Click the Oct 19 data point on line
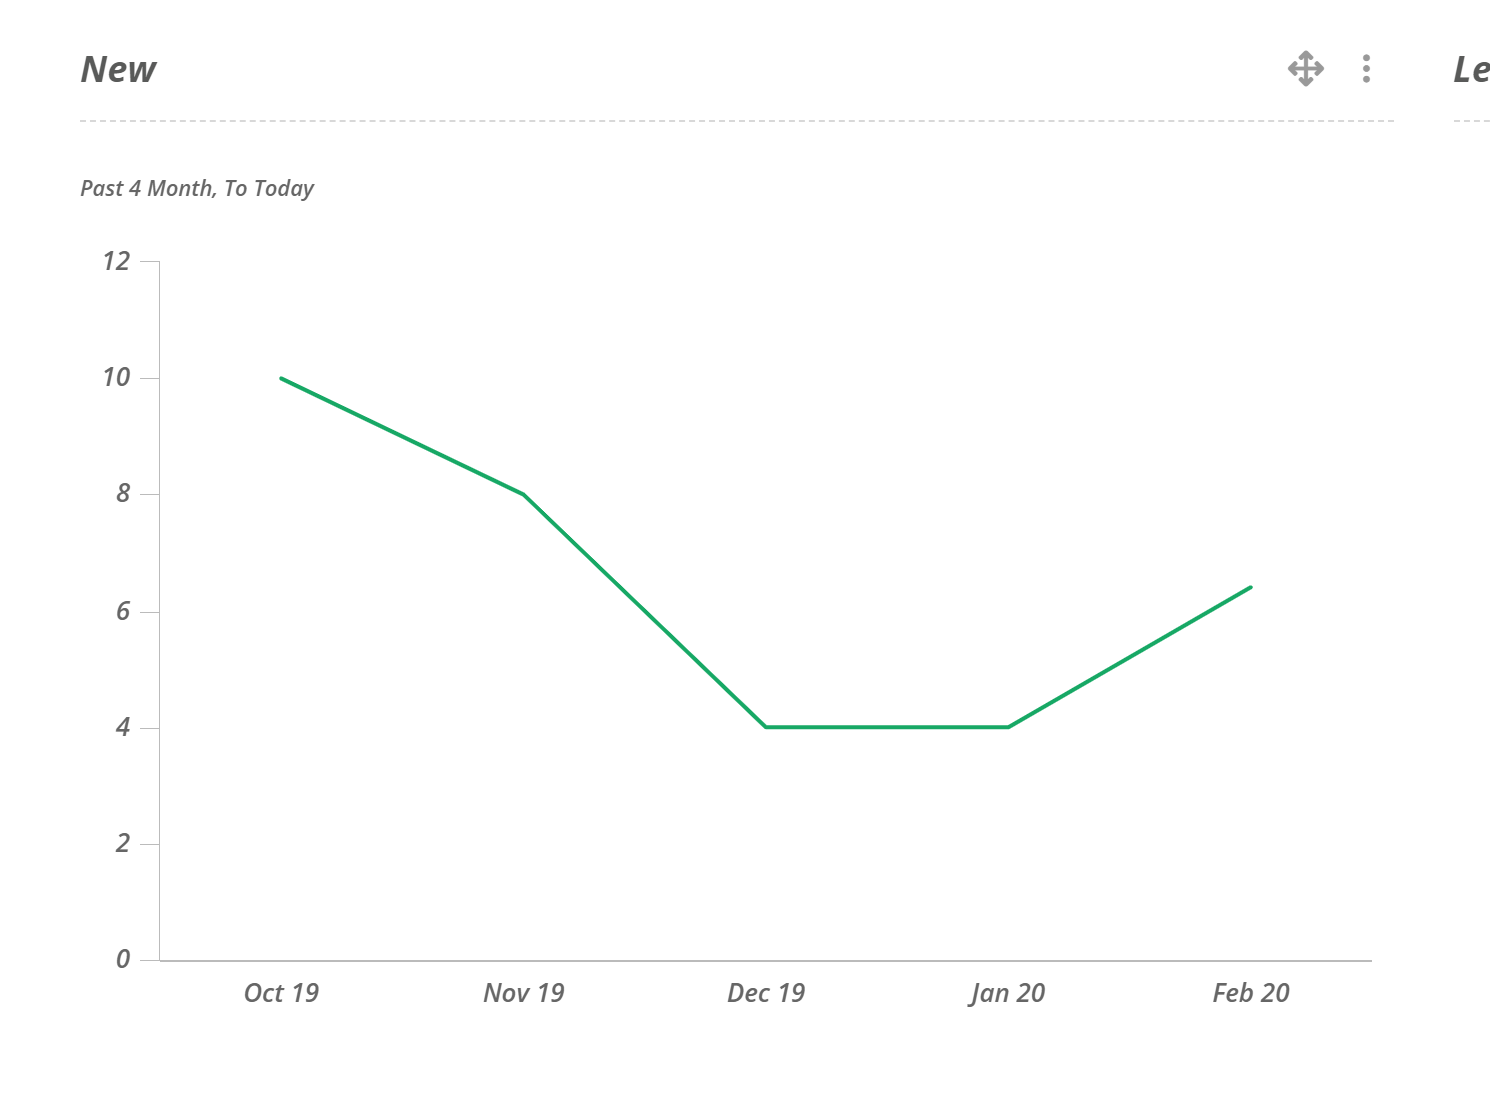Viewport: 1490px width, 1103px height. (282, 378)
